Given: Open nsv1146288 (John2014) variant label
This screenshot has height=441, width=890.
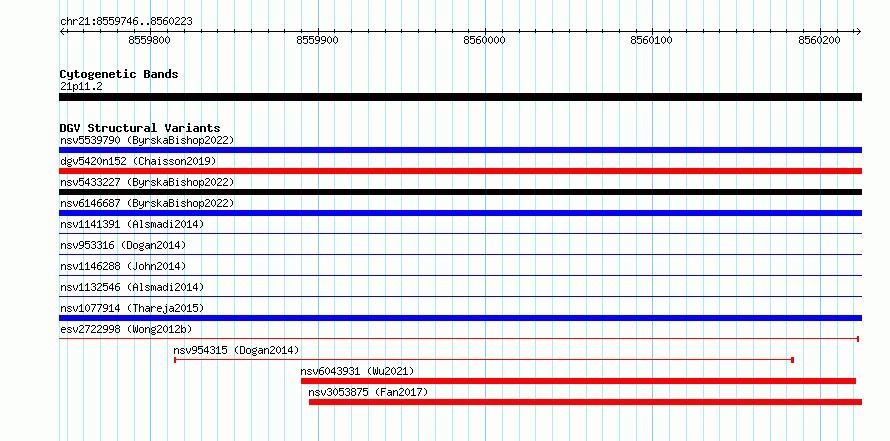Looking at the screenshot, I should click(x=123, y=266).
